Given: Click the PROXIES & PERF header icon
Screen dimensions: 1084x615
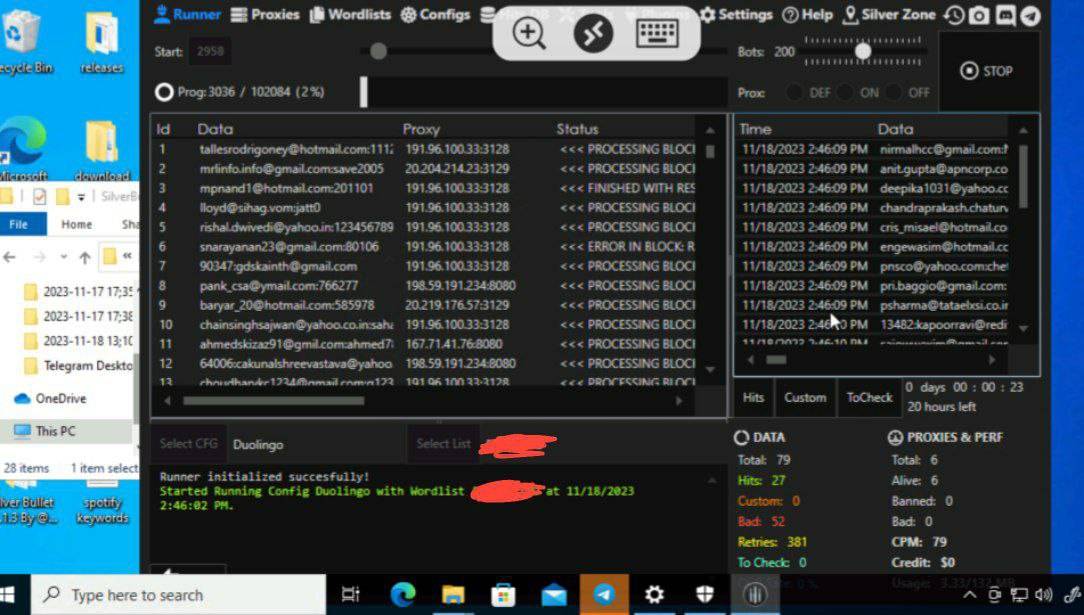Looking at the screenshot, I should tap(895, 437).
